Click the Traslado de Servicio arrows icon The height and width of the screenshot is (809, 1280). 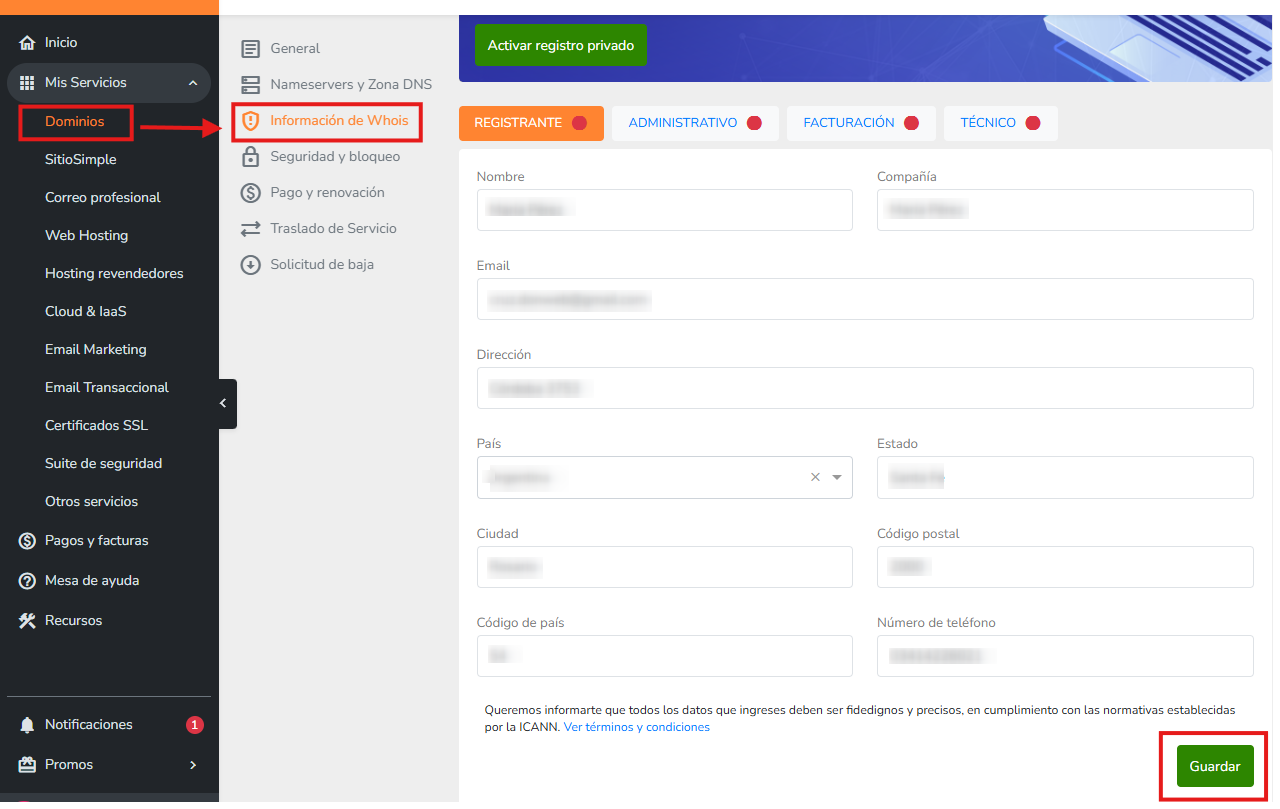(251, 228)
